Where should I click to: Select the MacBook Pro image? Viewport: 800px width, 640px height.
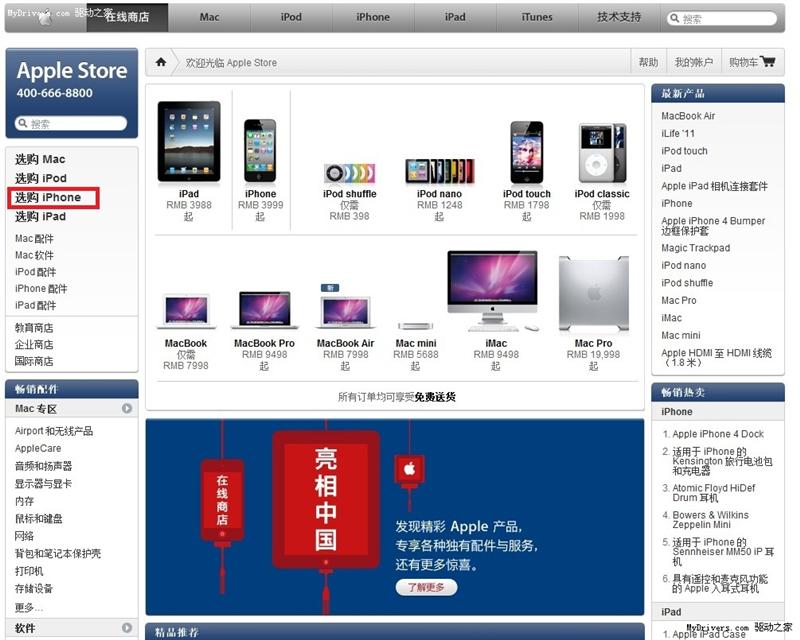[265, 310]
